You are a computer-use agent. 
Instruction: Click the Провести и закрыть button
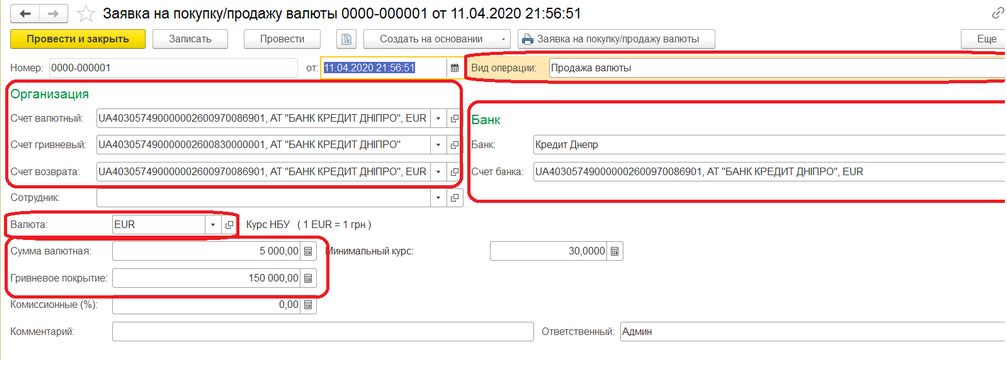click(78, 39)
